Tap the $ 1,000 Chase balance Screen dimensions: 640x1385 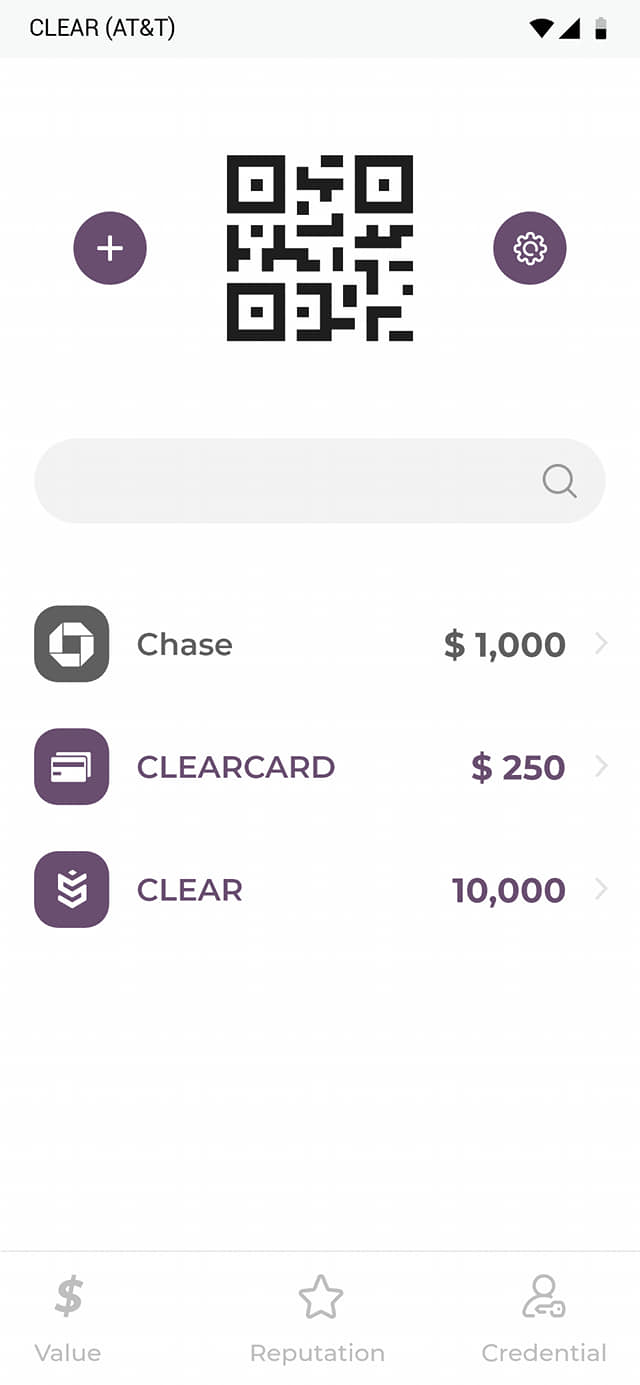tap(505, 645)
